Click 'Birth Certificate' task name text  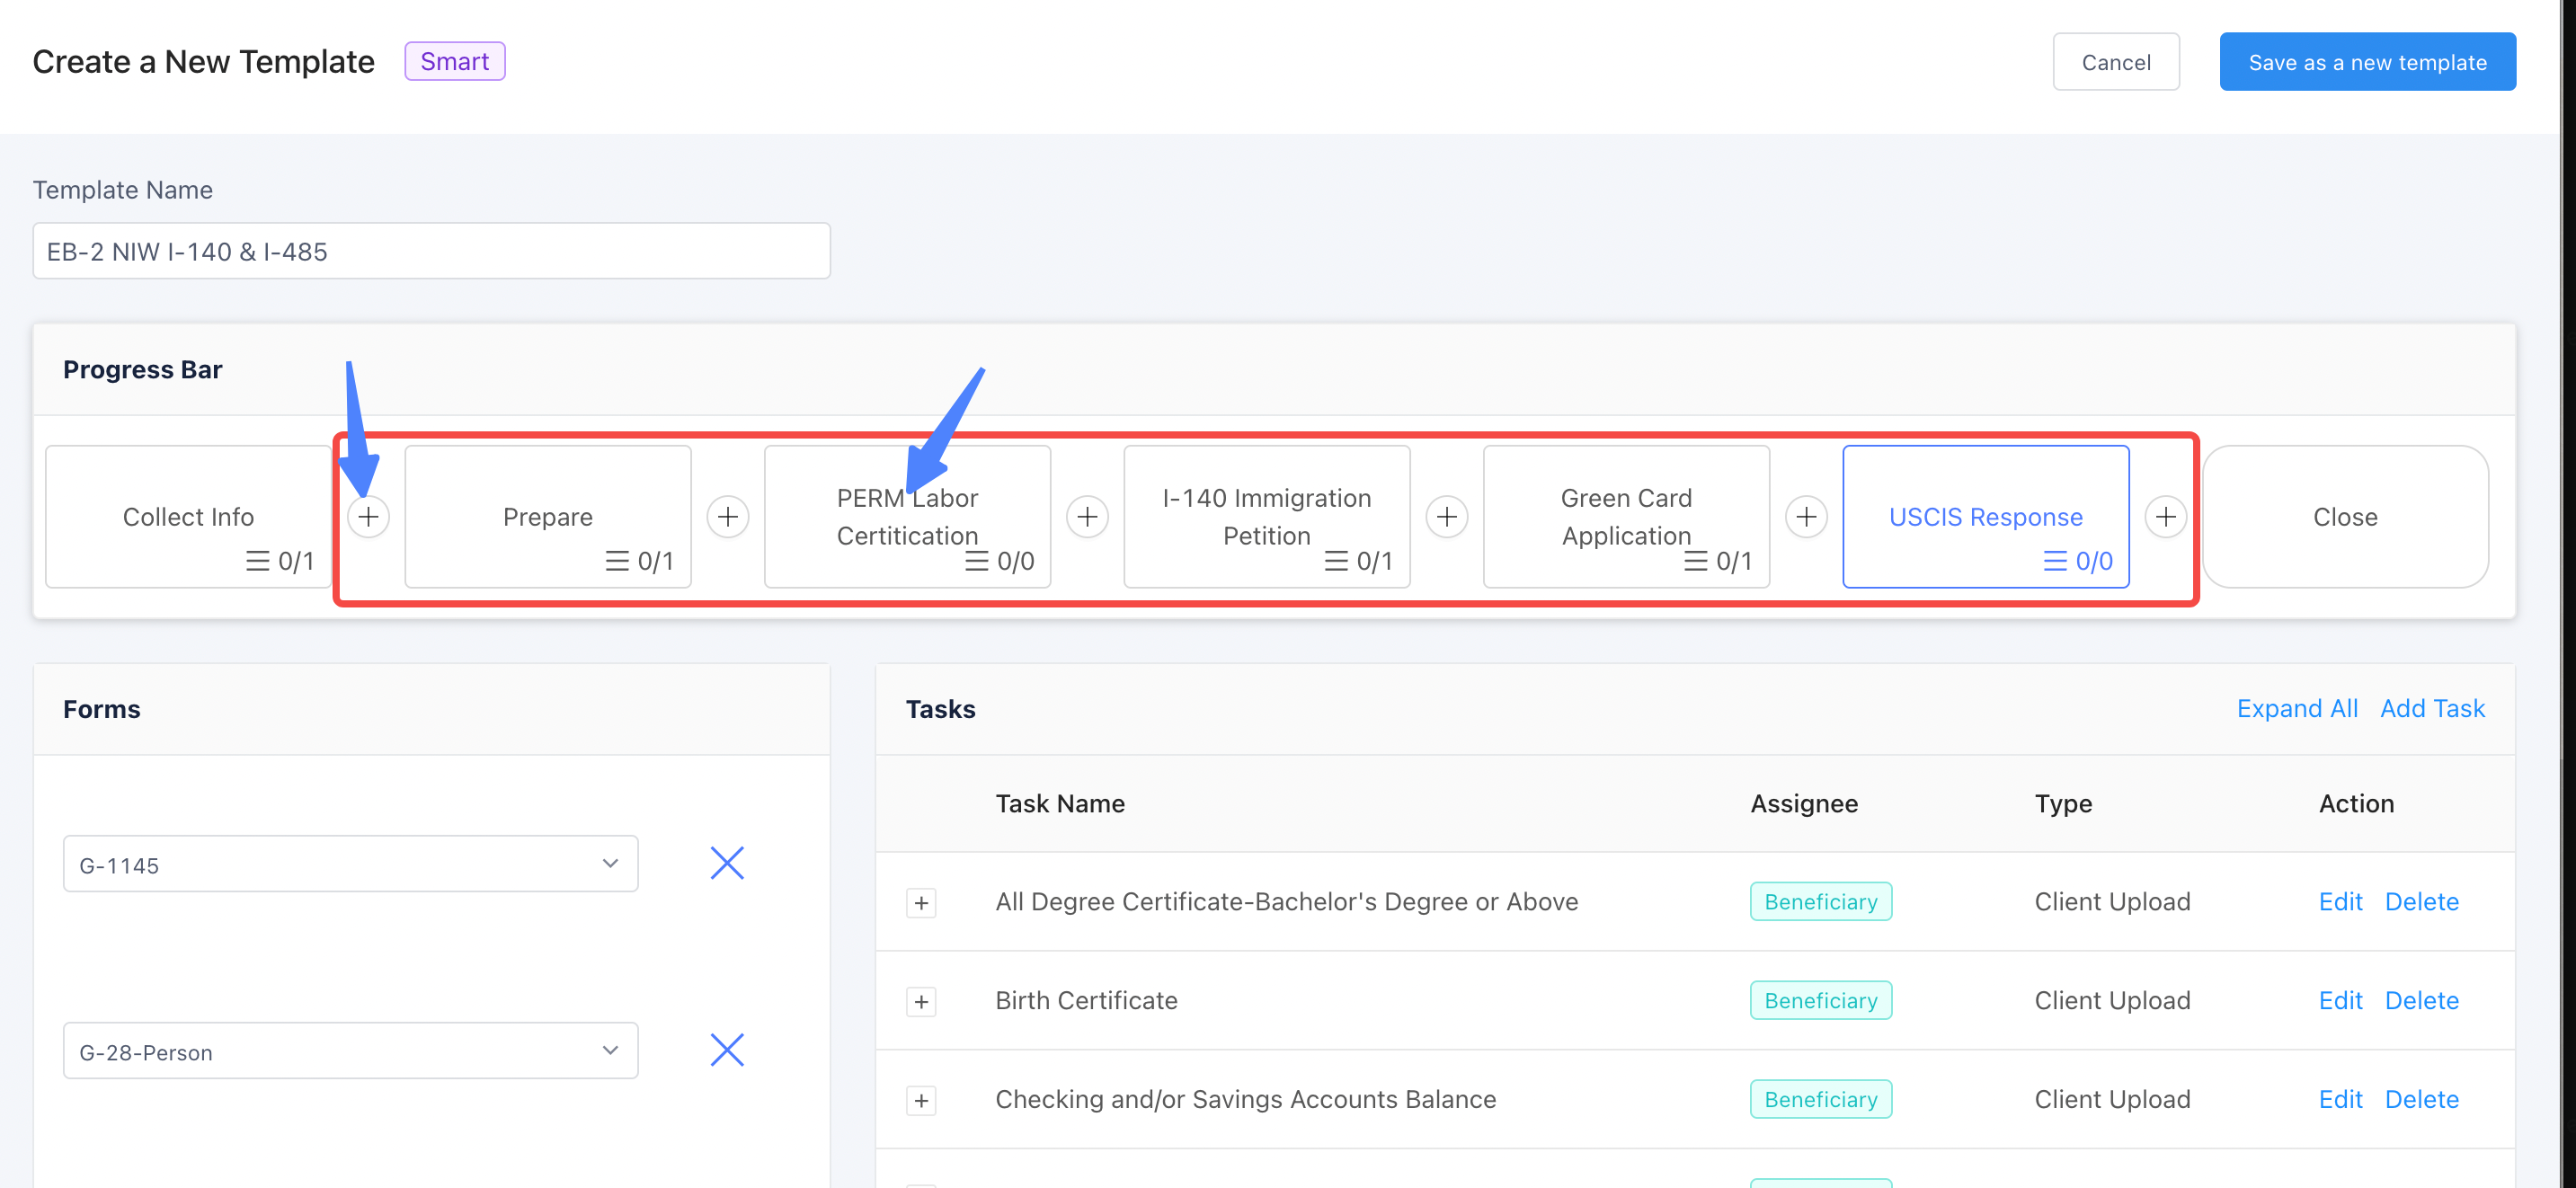(1086, 1001)
